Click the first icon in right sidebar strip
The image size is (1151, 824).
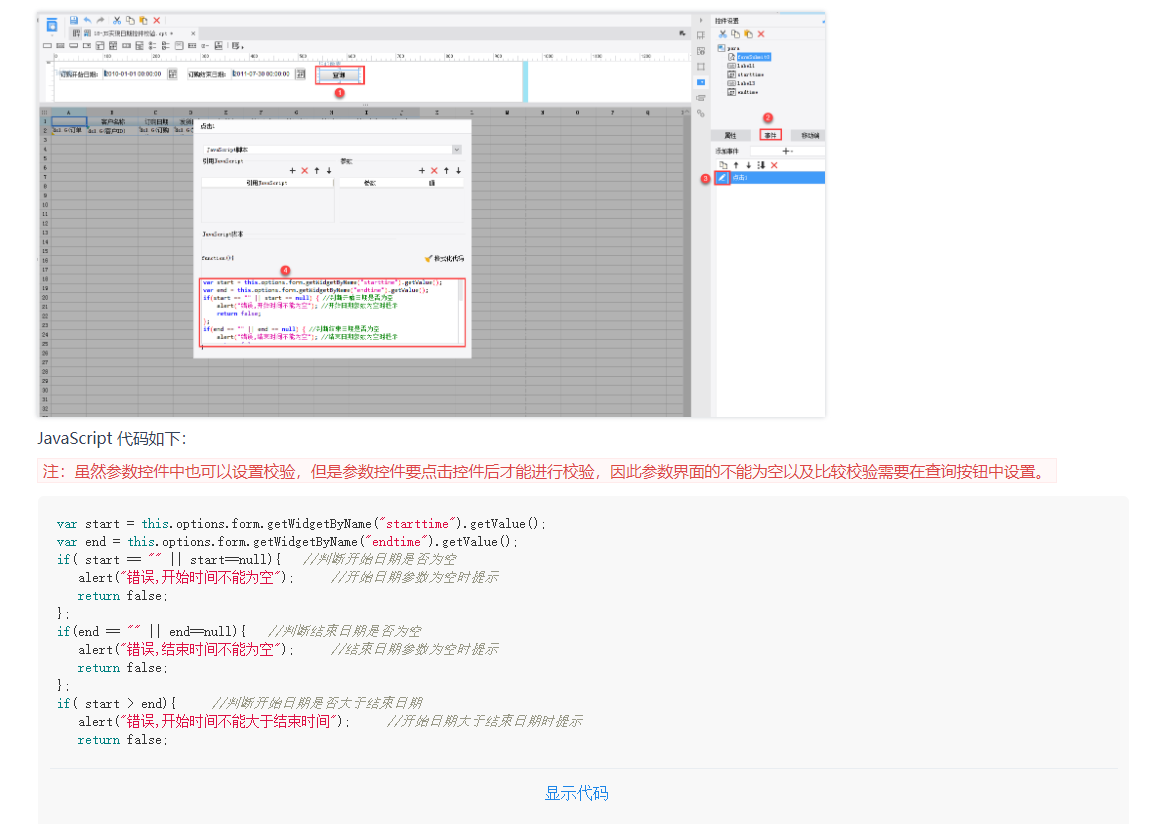click(x=701, y=35)
